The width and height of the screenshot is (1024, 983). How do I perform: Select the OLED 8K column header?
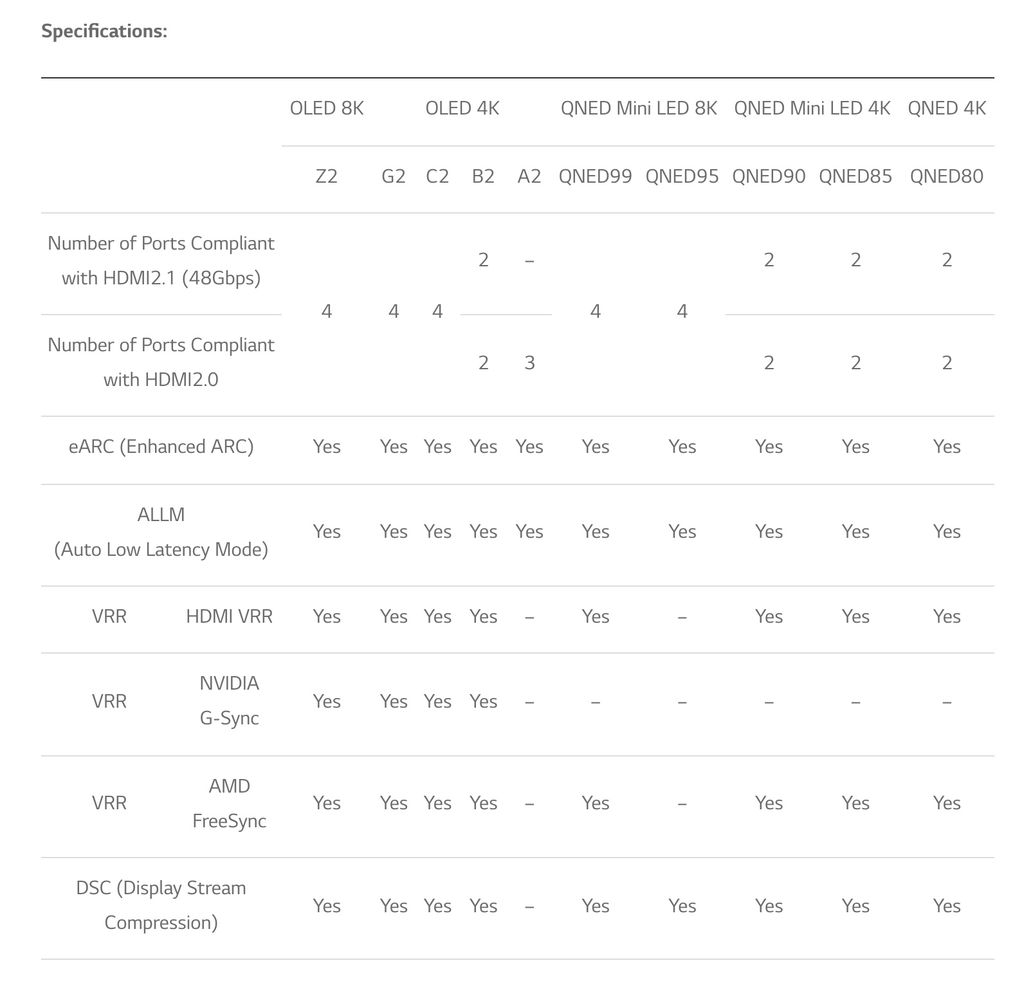point(327,108)
